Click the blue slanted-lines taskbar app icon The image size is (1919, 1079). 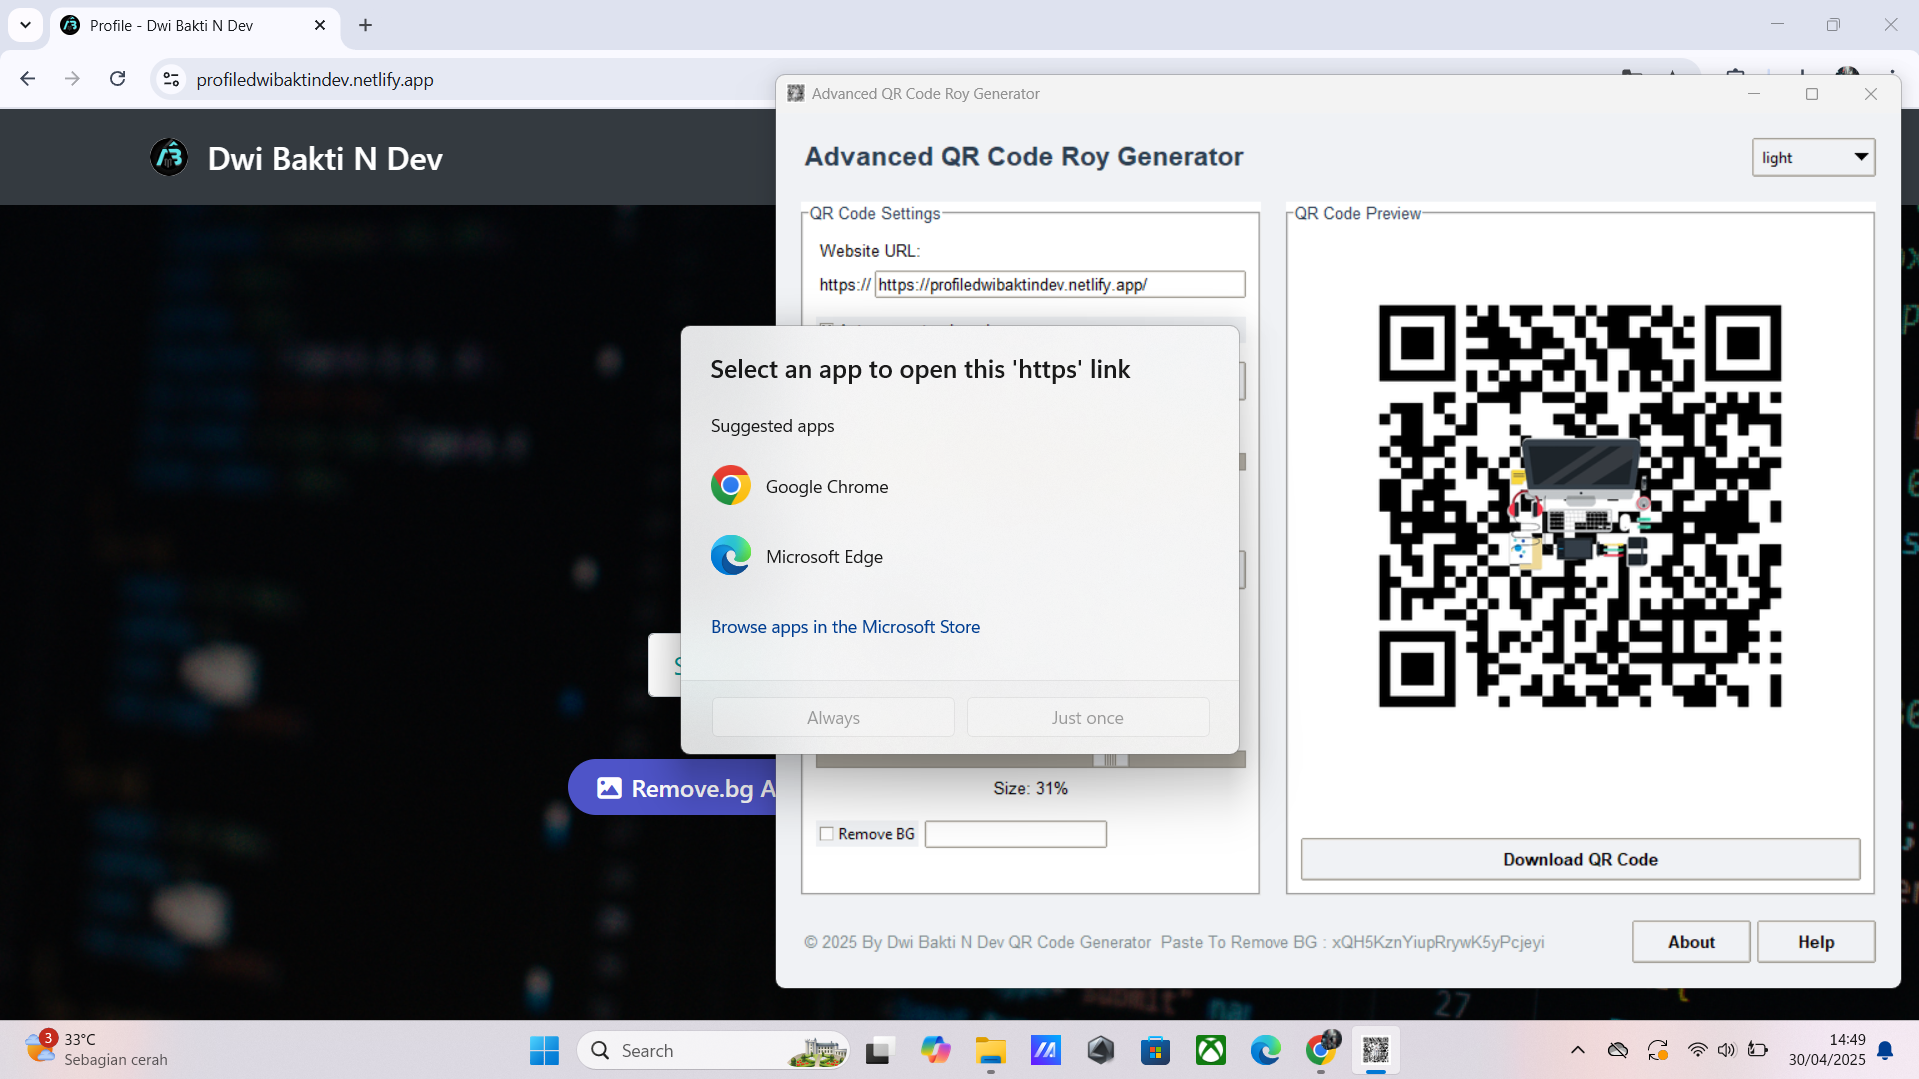pyautogui.click(x=1046, y=1050)
